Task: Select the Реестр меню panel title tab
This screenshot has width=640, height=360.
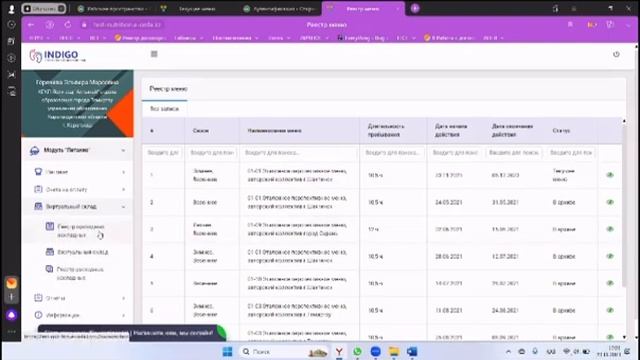Action: click(x=168, y=89)
